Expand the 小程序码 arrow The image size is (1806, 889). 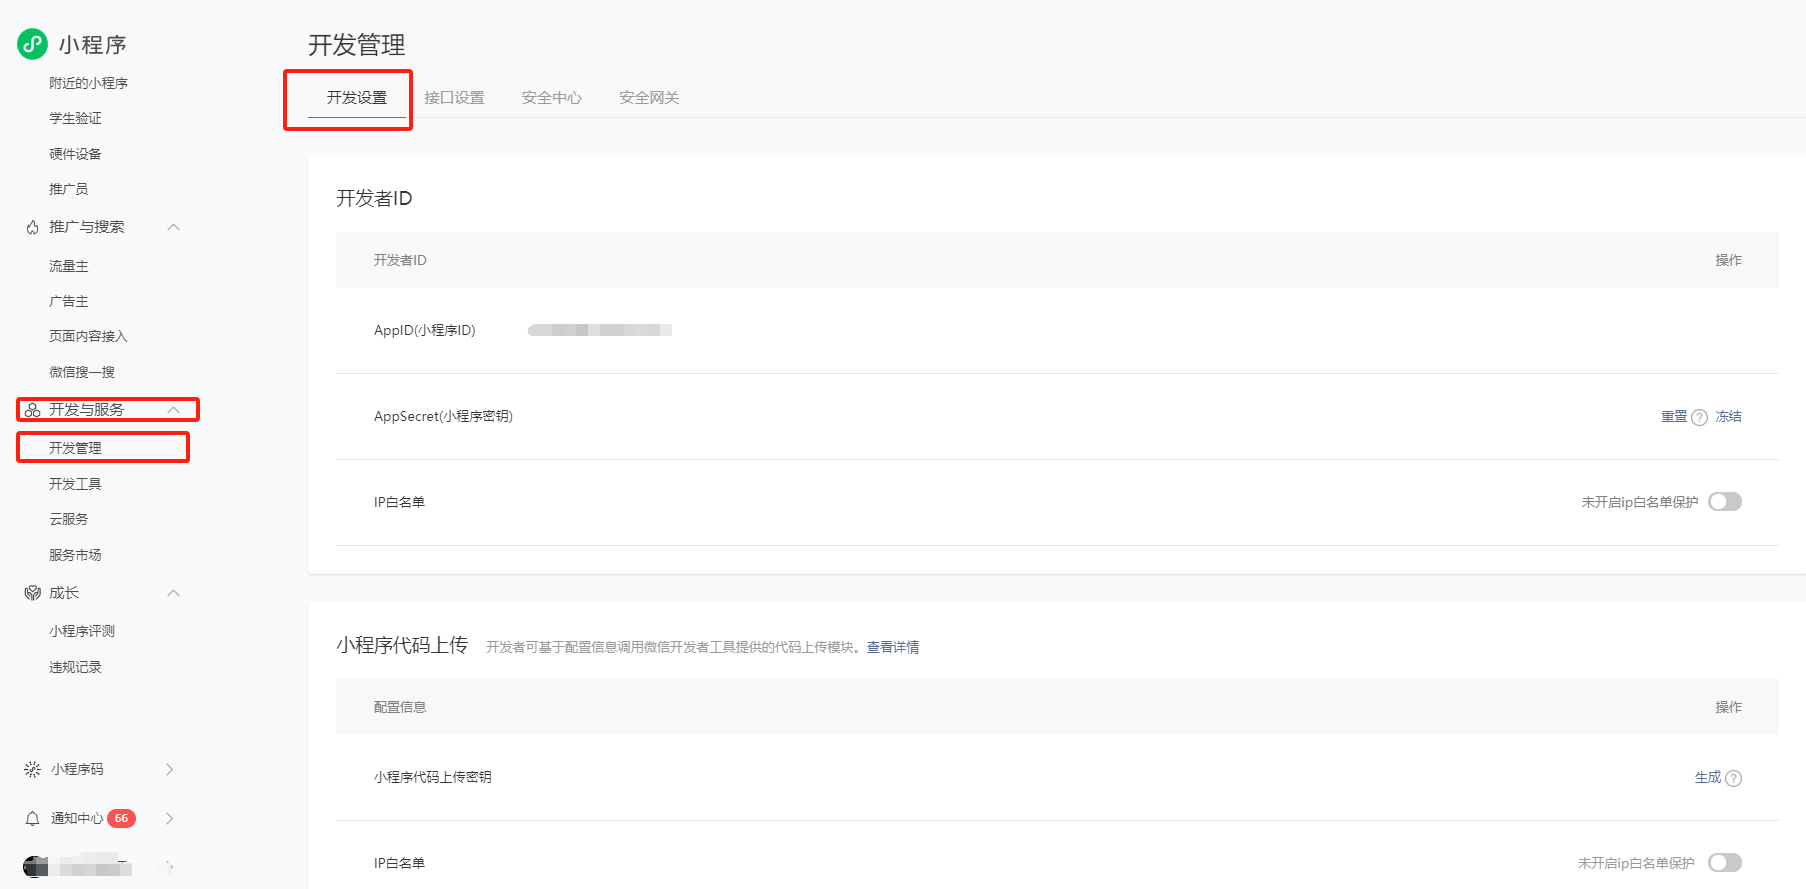pyautogui.click(x=169, y=769)
